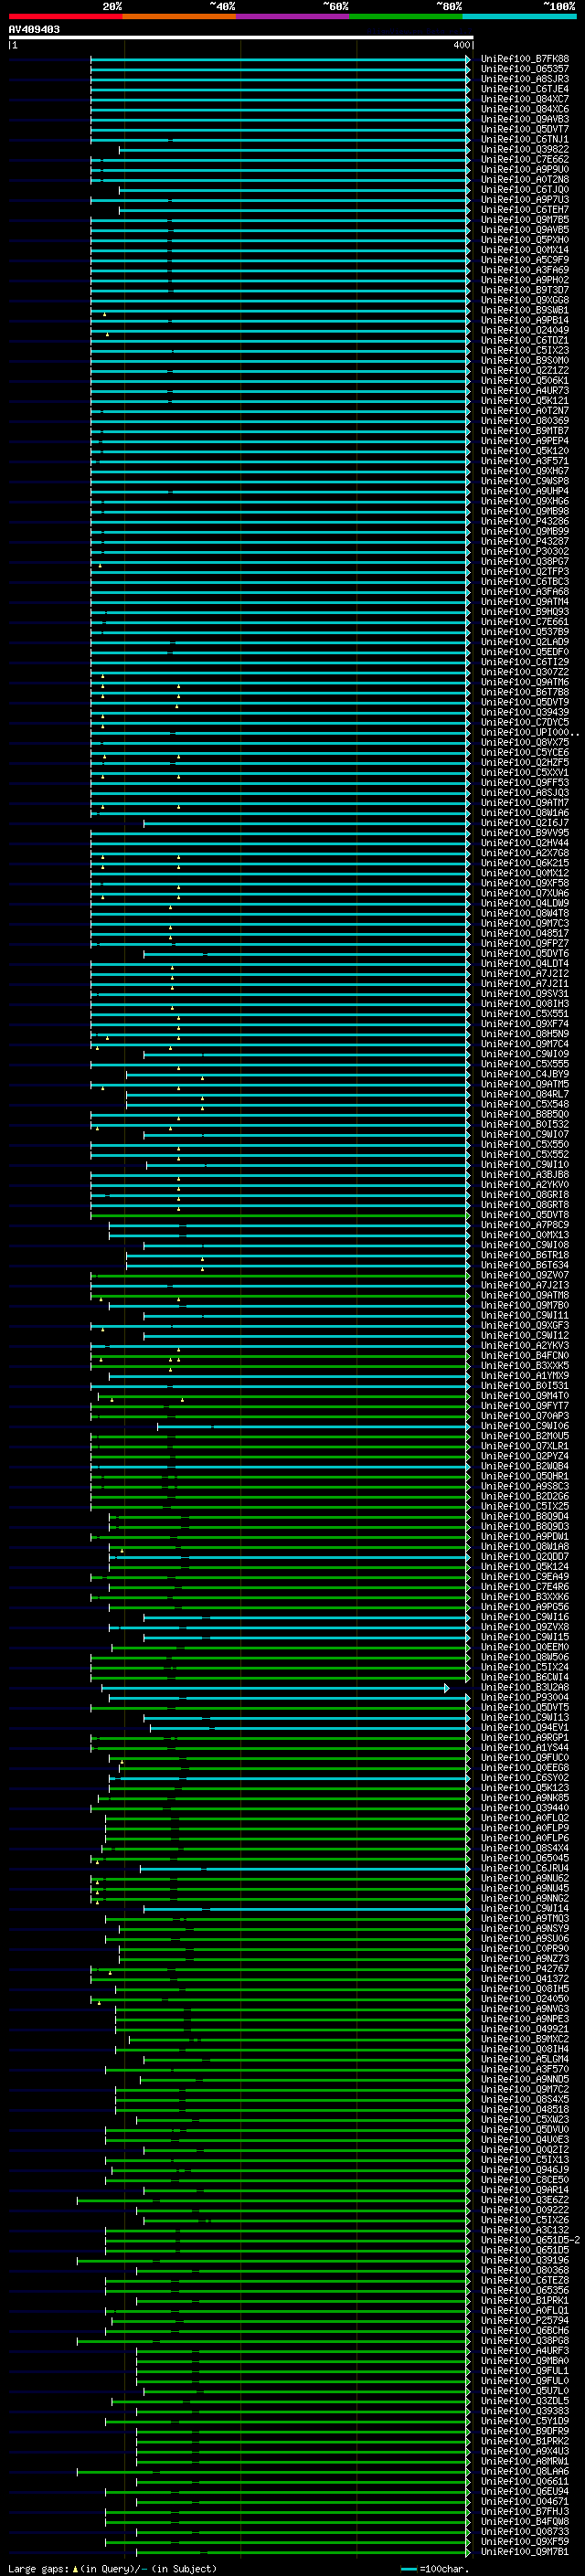Screen dimensions: 585x2576
Task: Click the Large gaps legend text
Action: 111,2569
